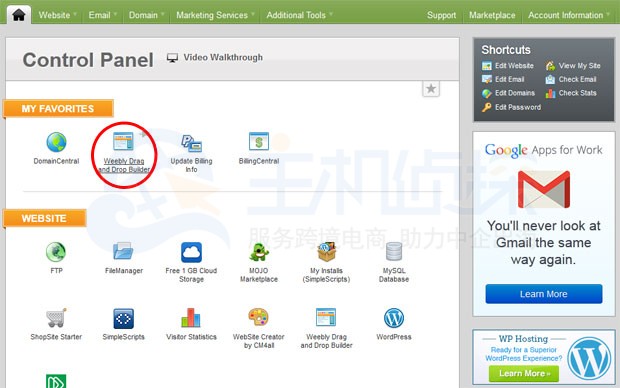
Task: Open the DomainCentral globe icon
Action: (56, 142)
